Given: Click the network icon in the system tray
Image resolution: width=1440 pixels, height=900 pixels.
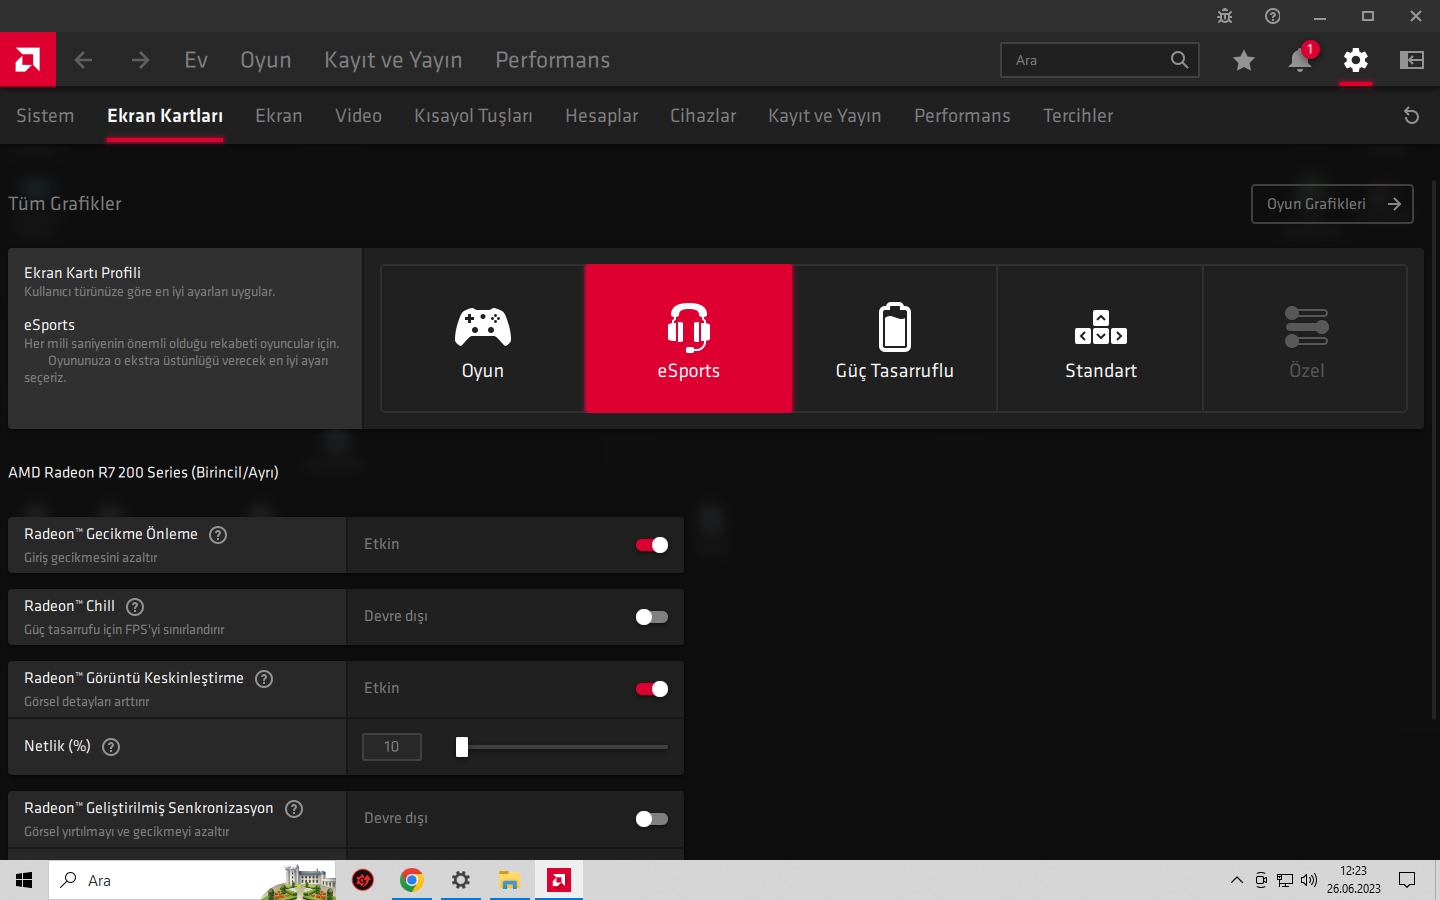Looking at the screenshot, I should click(x=1285, y=880).
